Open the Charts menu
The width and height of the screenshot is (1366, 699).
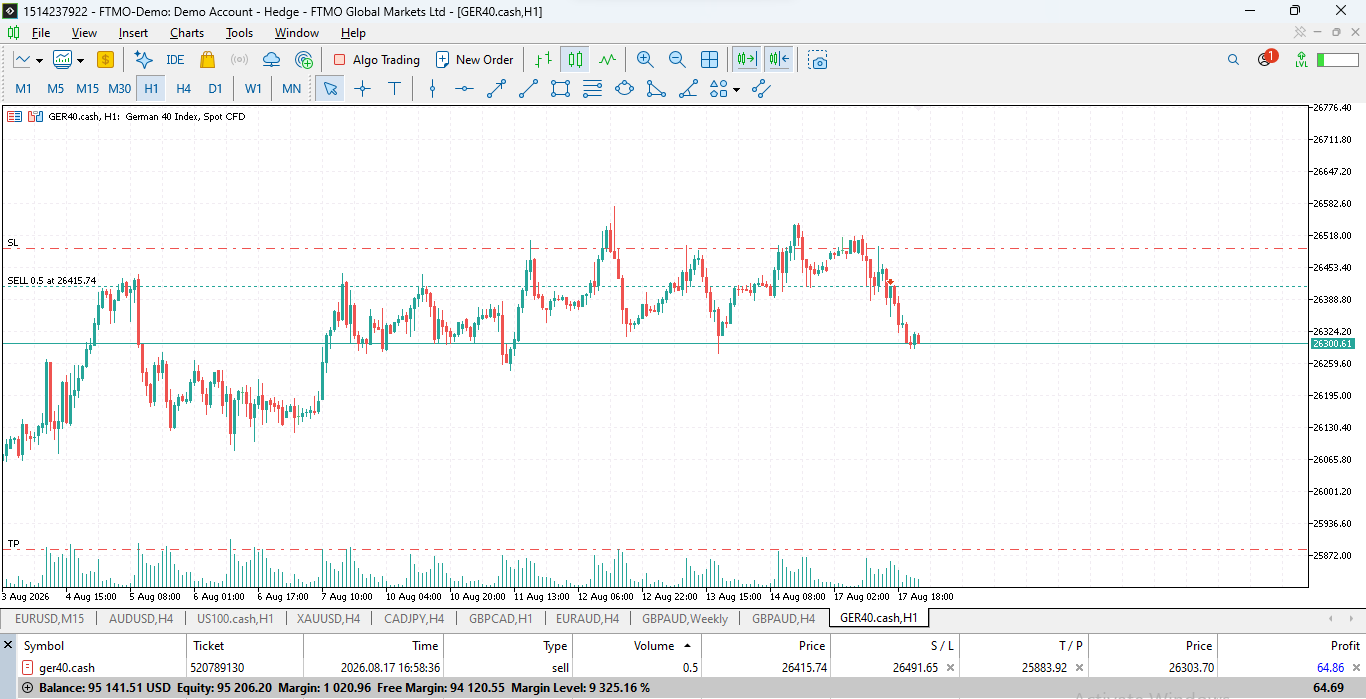(x=187, y=33)
